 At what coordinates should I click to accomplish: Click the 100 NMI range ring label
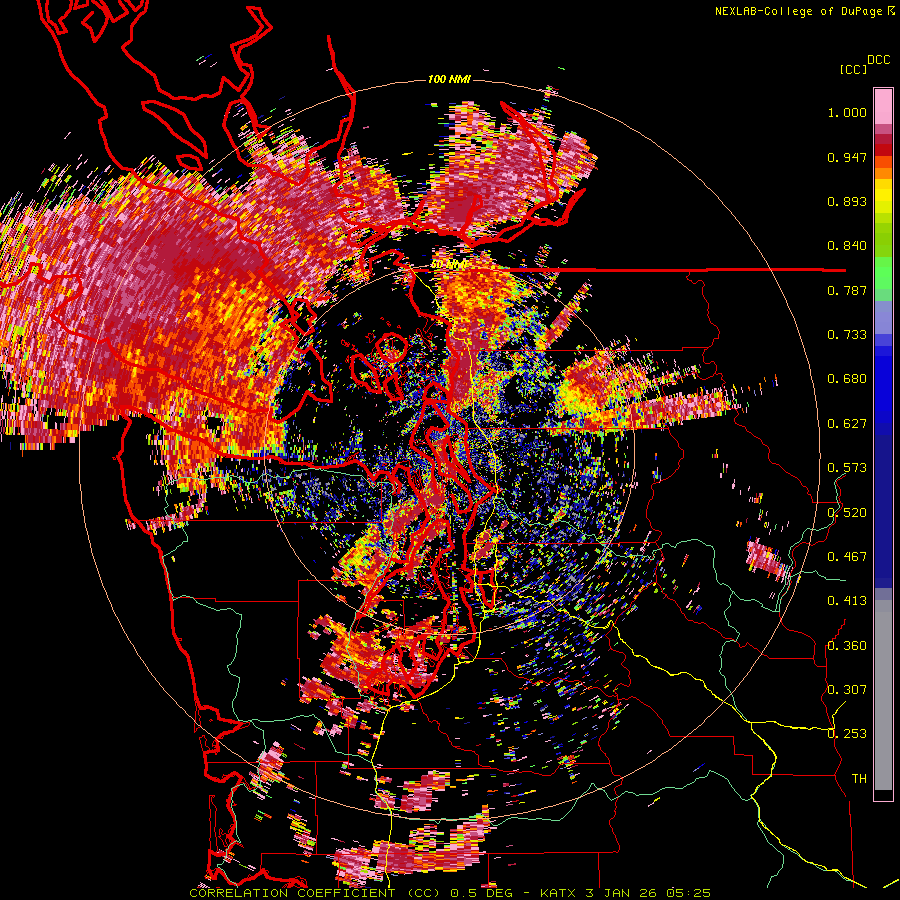click(449, 79)
